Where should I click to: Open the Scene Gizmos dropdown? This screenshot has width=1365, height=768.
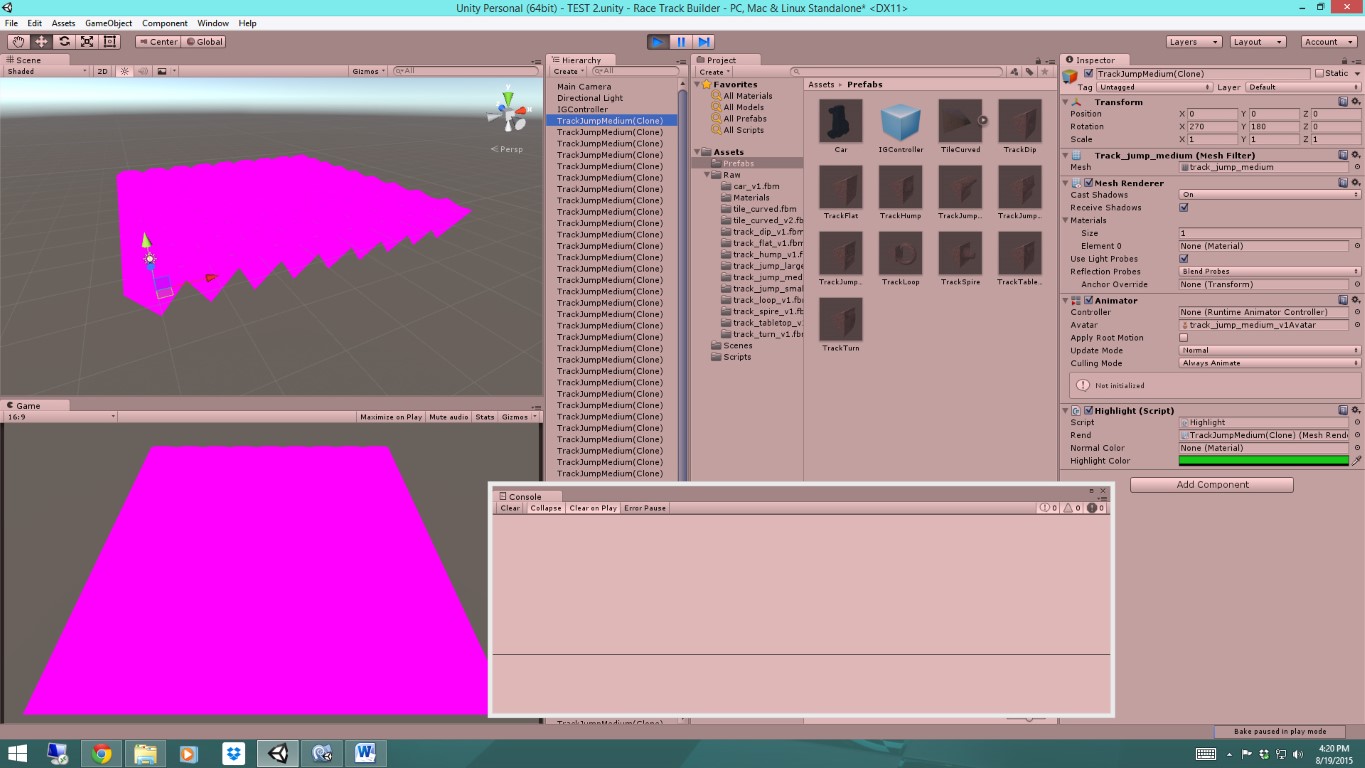(x=369, y=71)
